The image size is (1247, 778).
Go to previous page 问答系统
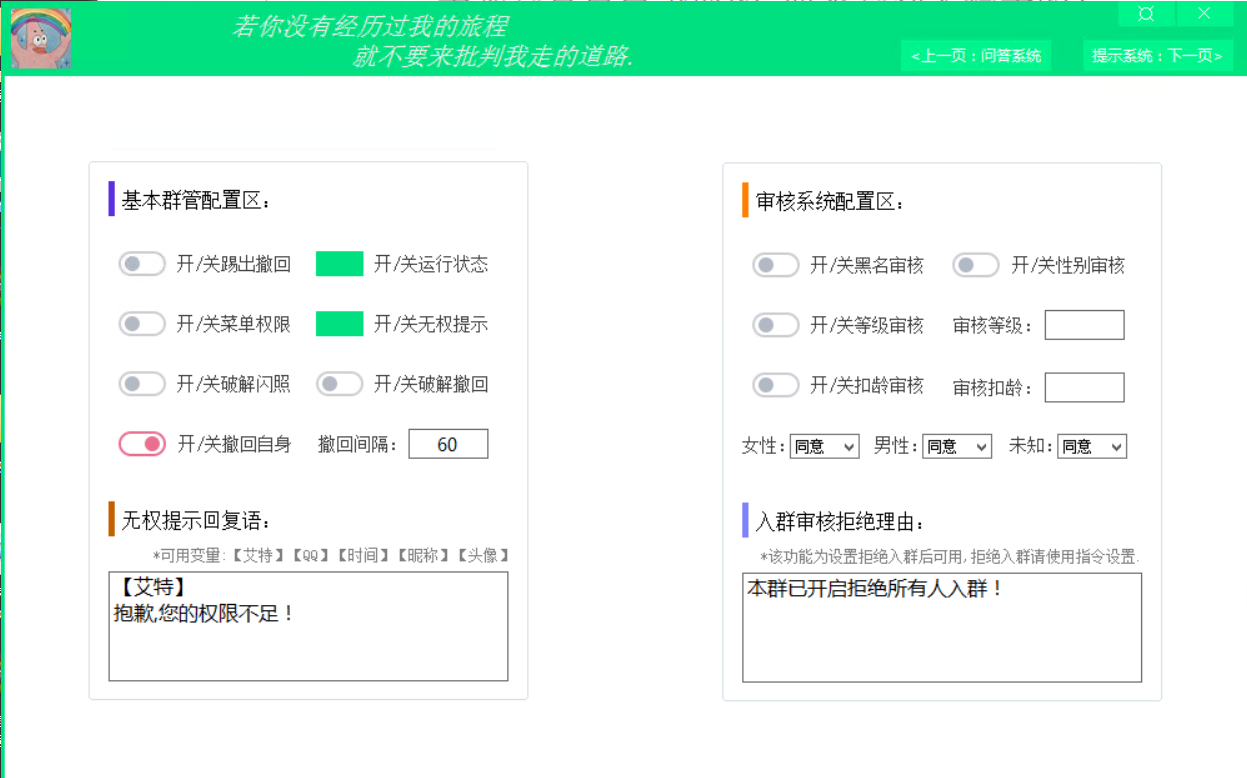[976, 56]
